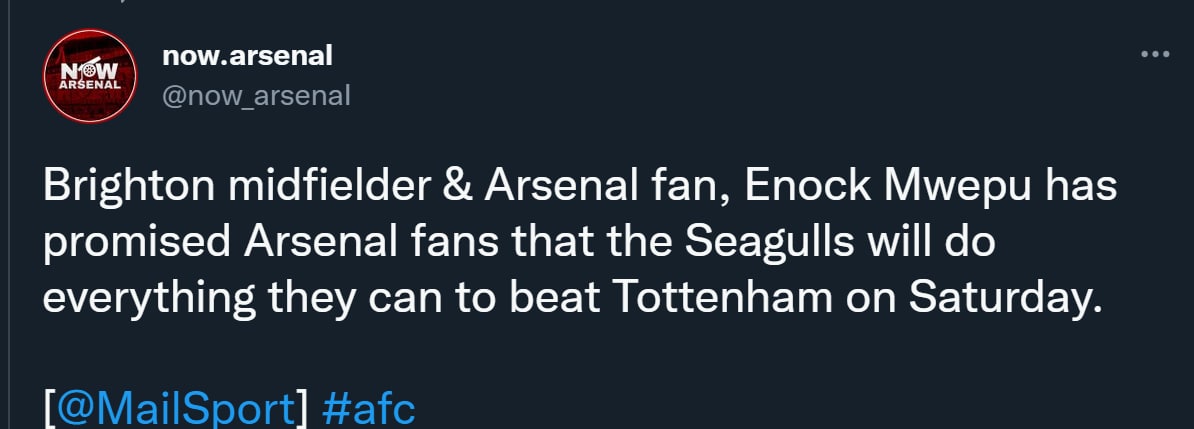Open the now.arsenal display name profile
Image resolution: width=1194 pixels, height=429 pixels.
pyautogui.click(x=246, y=56)
